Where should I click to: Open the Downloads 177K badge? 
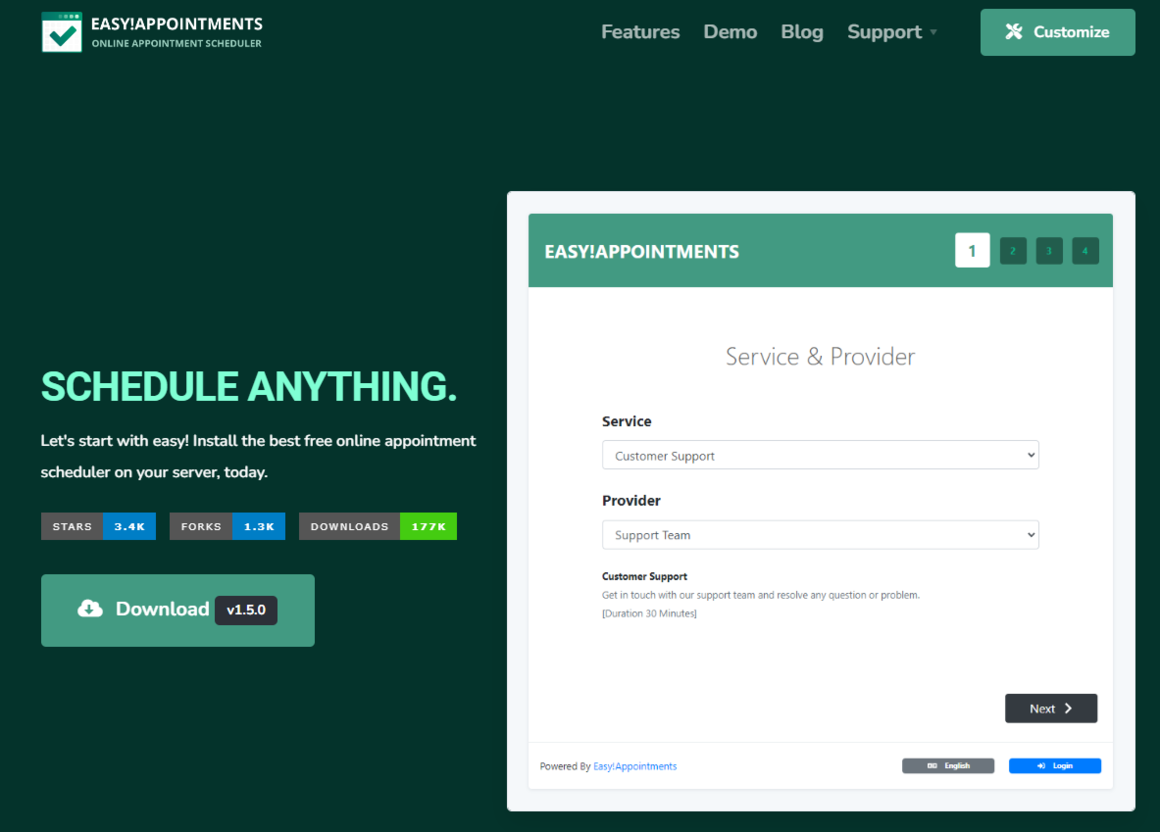pos(377,527)
